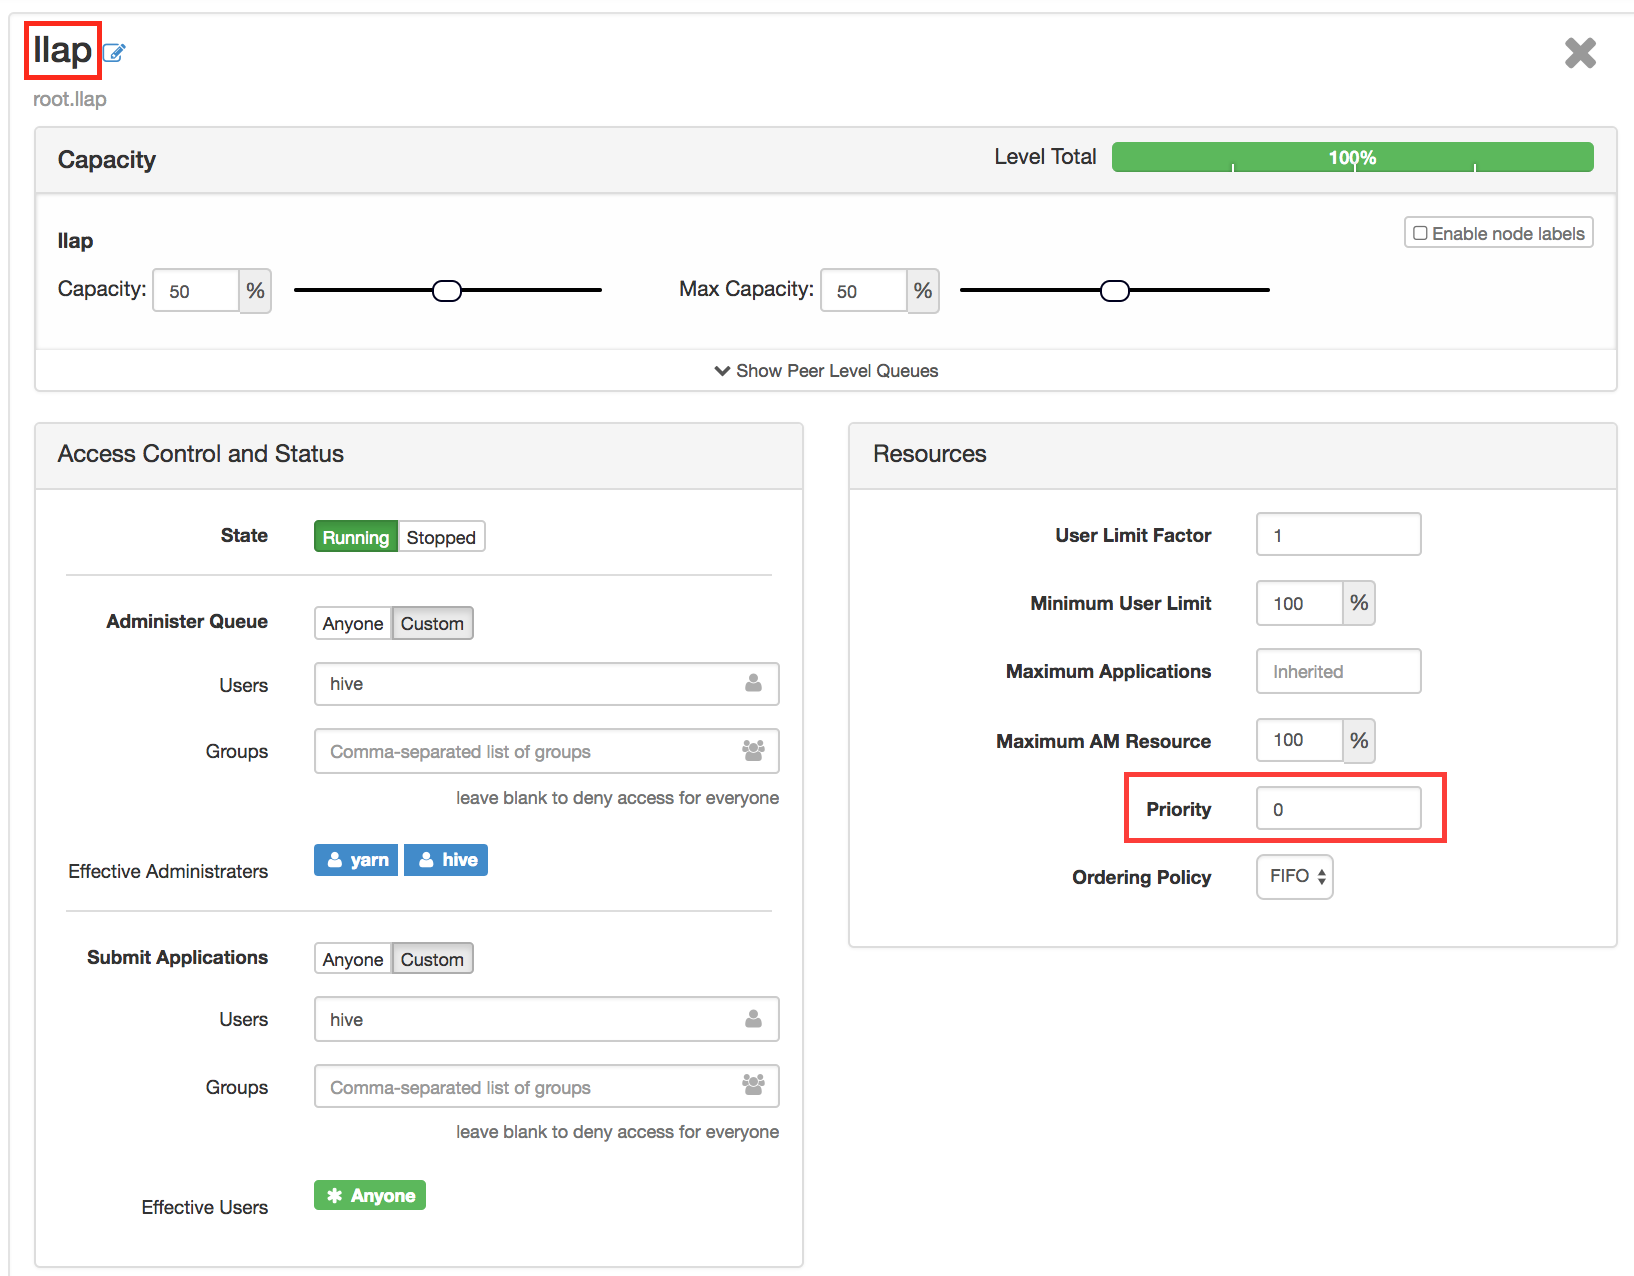Open the Ordering Policy FIFO dropdown
The image size is (1634, 1276).
click(x=1294, y=876)
